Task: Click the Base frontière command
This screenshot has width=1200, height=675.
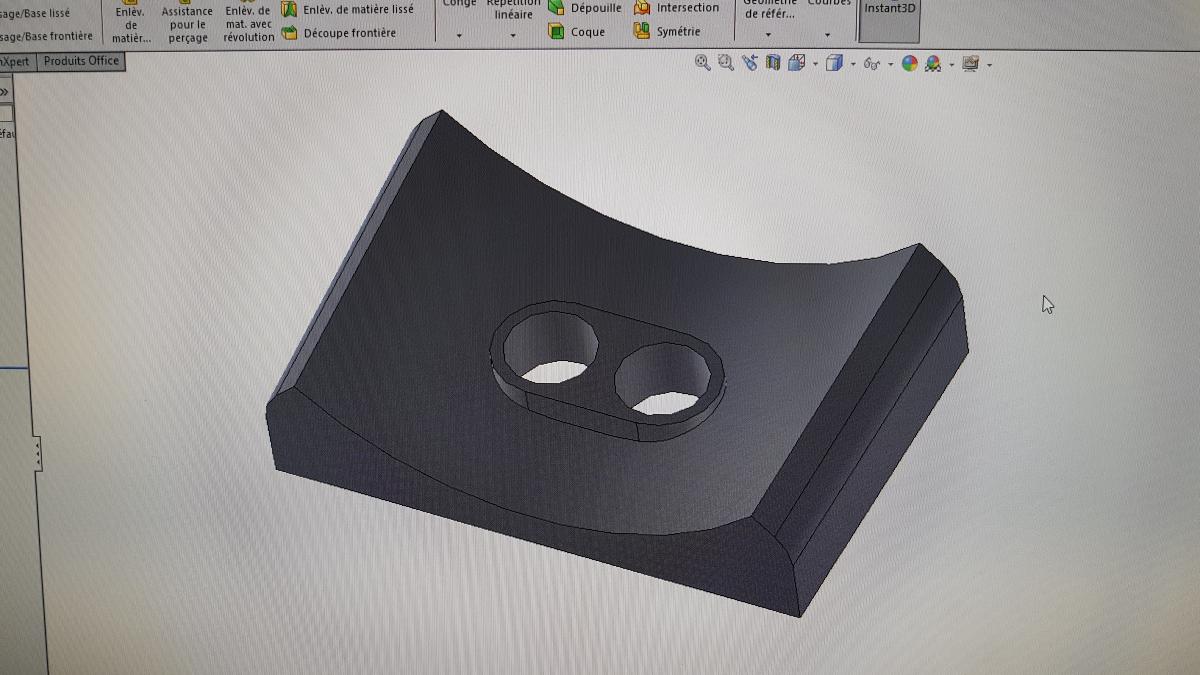Action: click(x=47, y=36)
